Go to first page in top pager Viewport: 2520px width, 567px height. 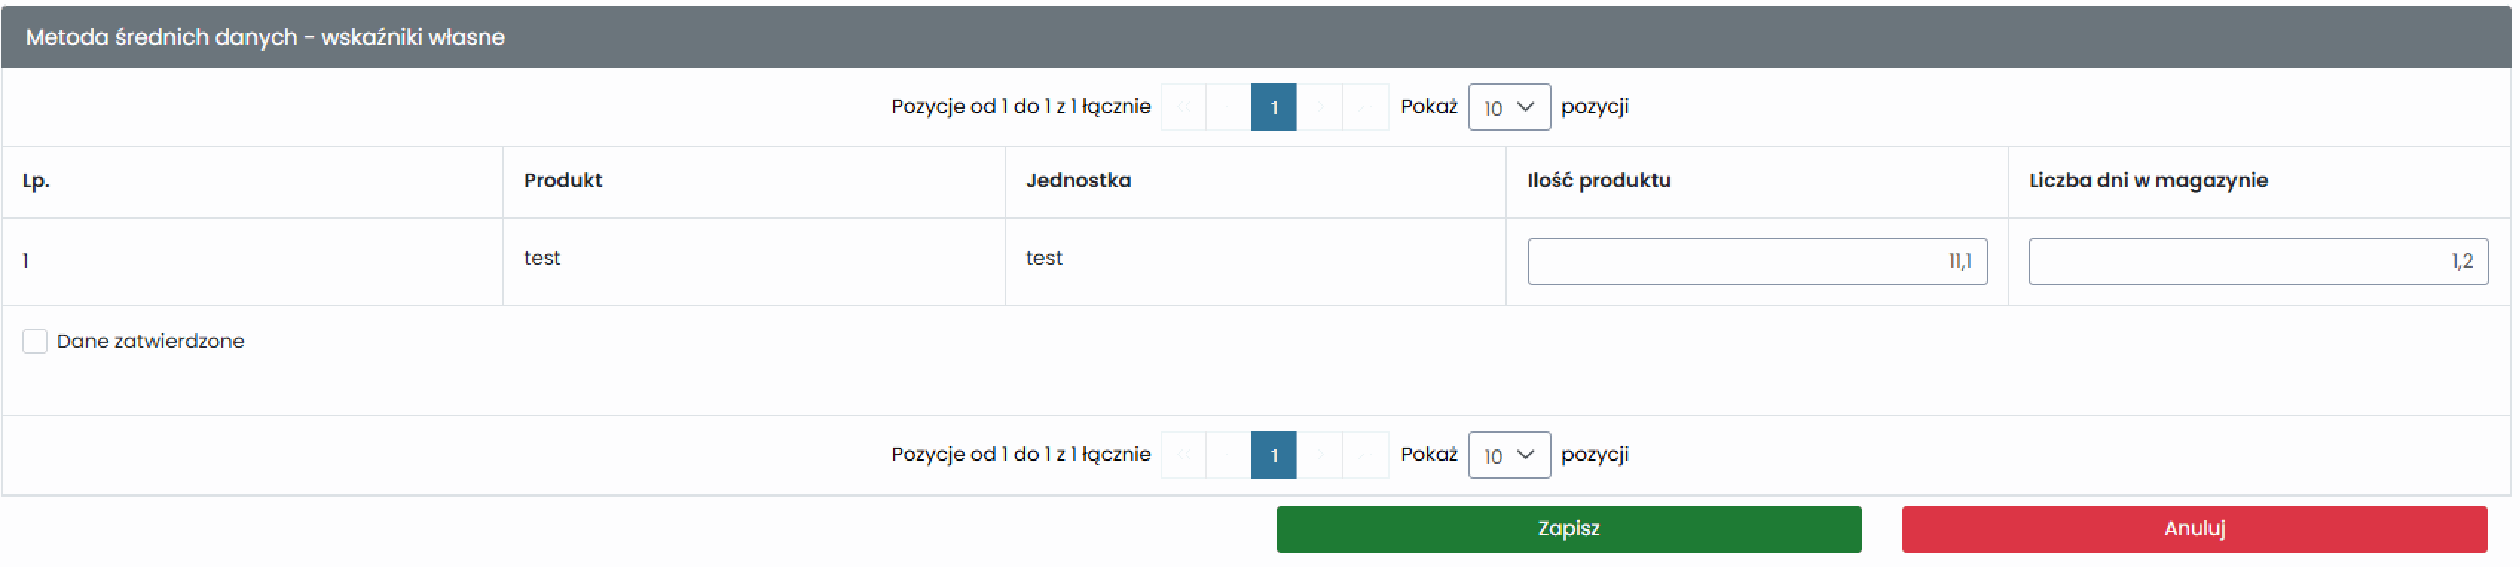(1183, 107)
